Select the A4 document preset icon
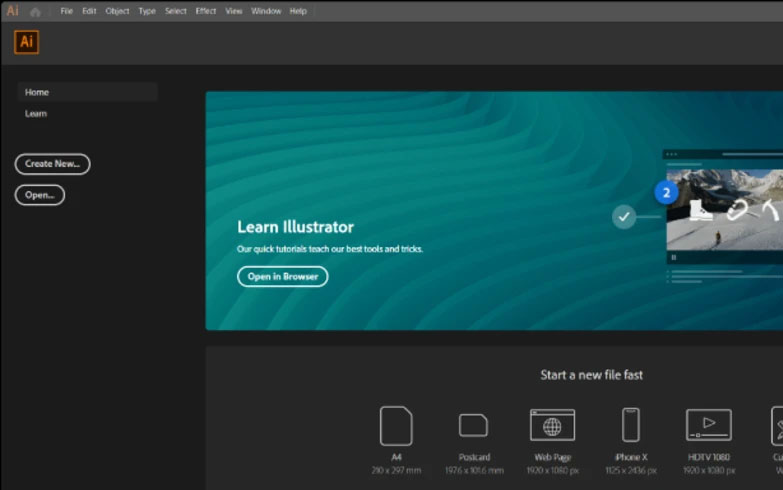This screenshot has height=490, width=783. tap(396, 426)
